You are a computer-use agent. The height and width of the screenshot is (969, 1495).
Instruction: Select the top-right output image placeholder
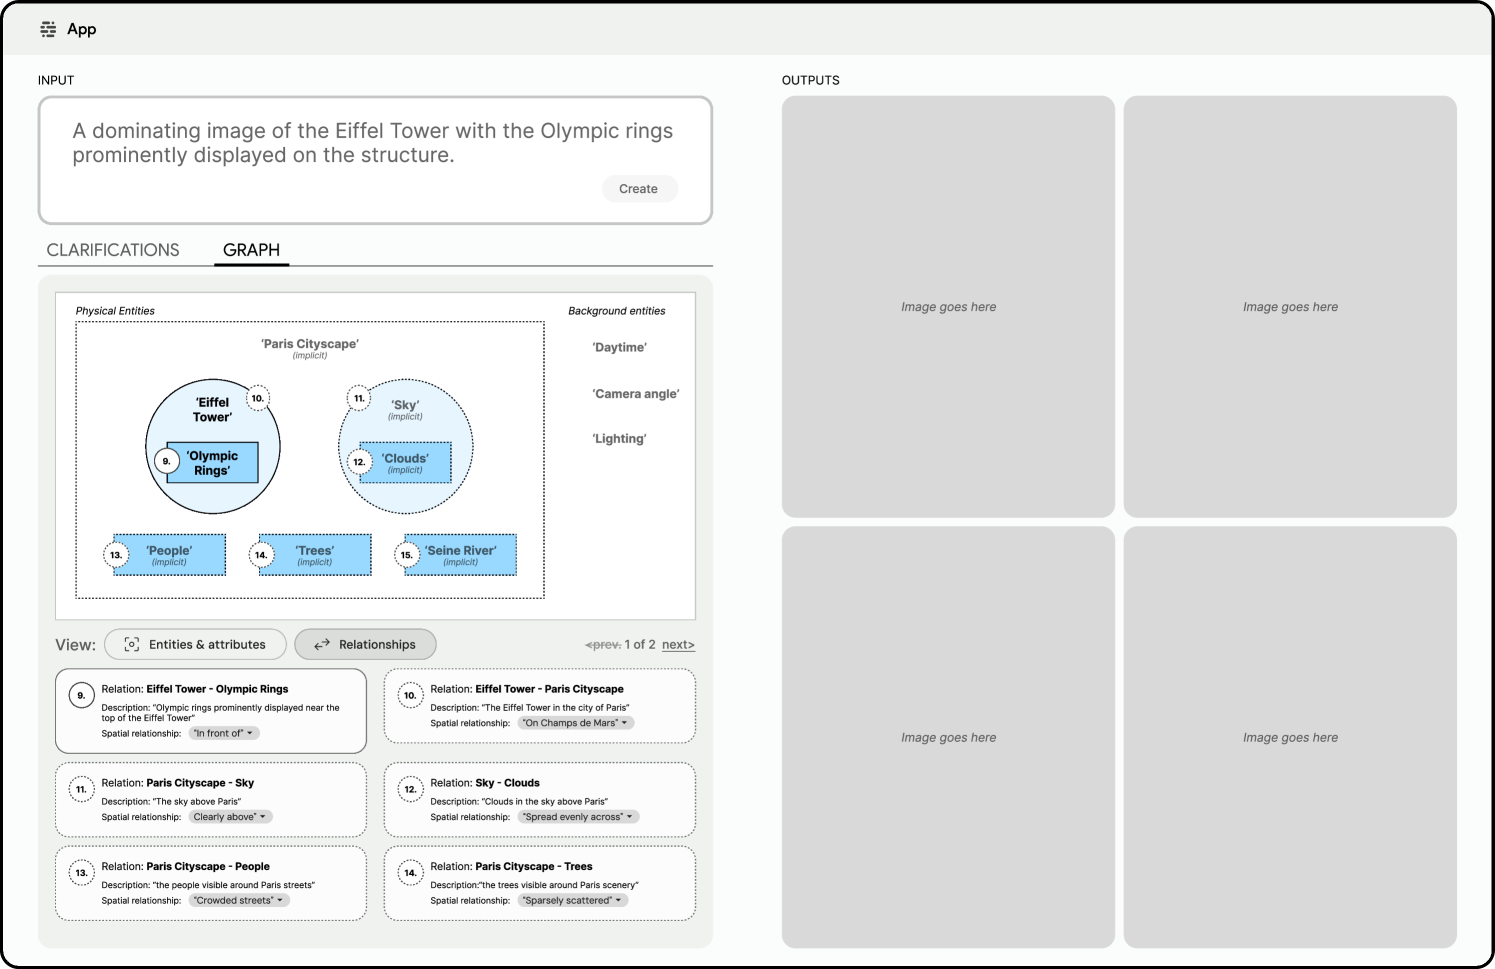(1290, 307)
